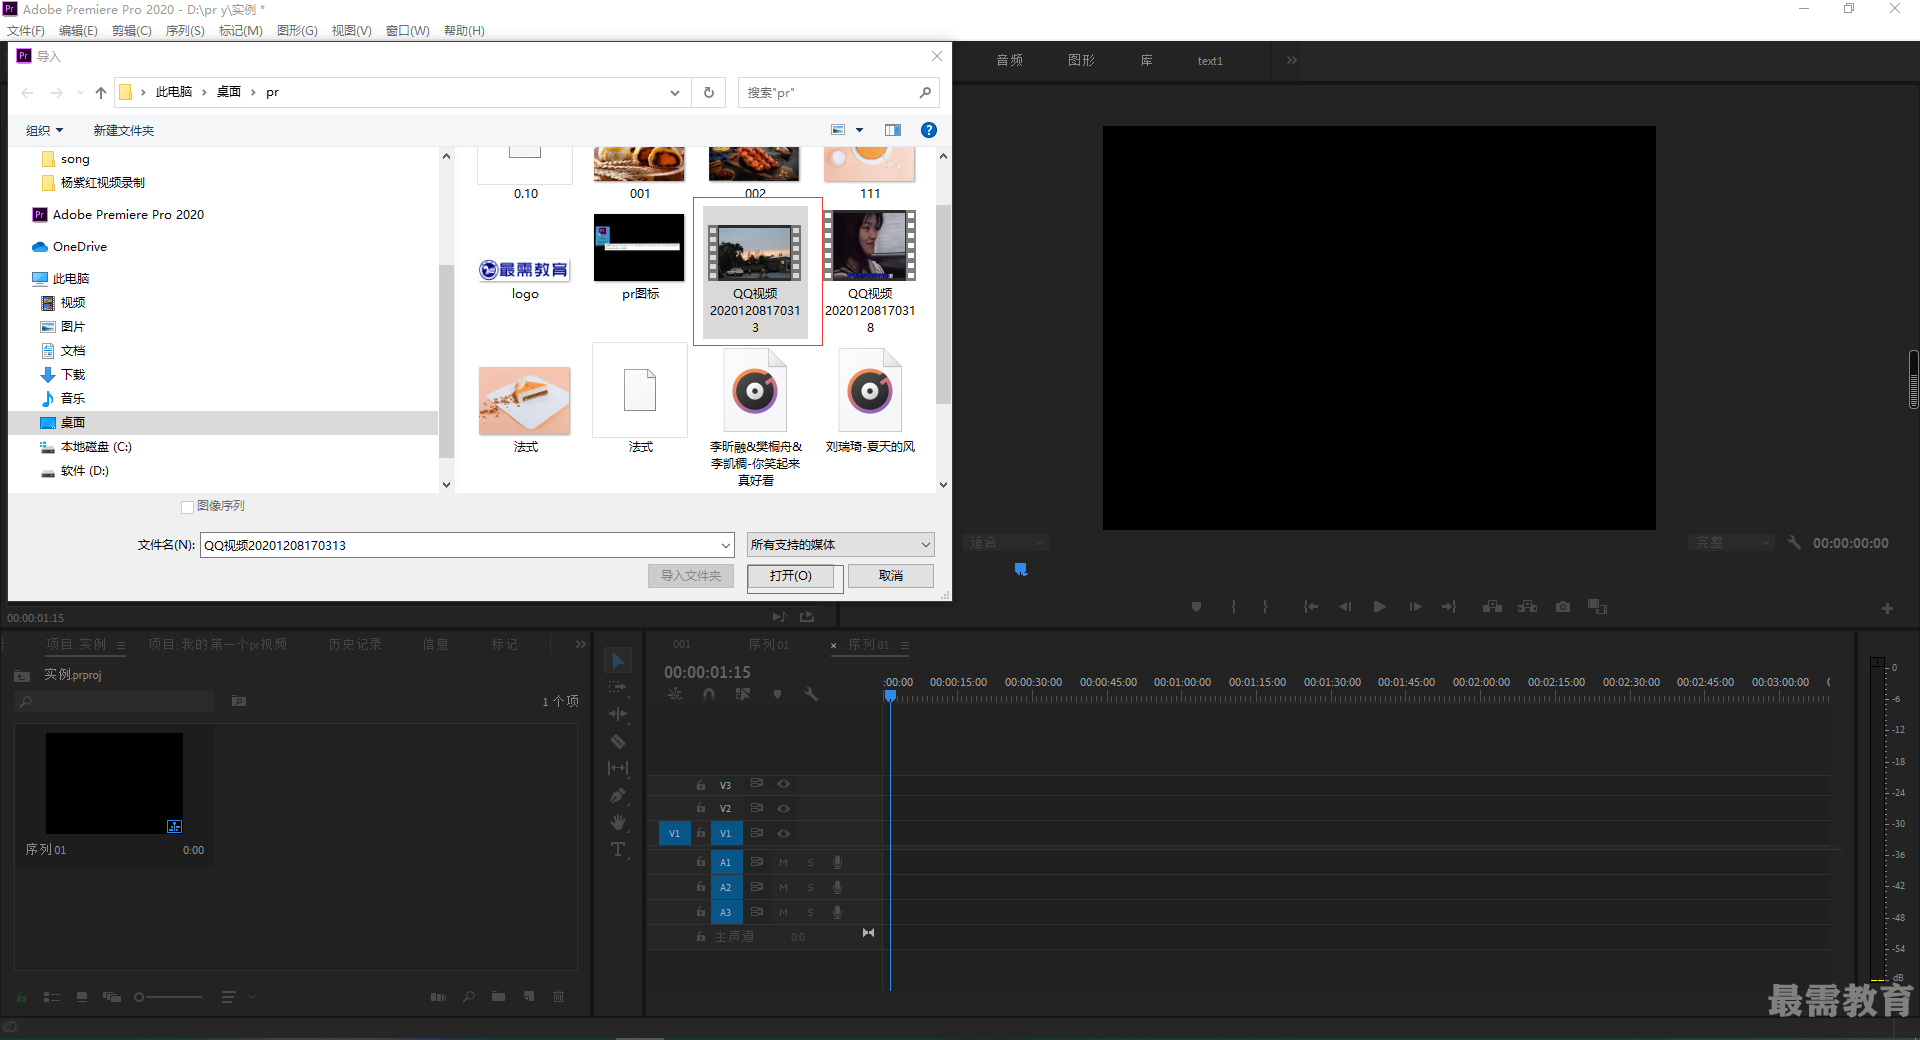The image size is (1920, 1040).
Task: Switch project panel to icon view
Action: [x=82, y=997]
